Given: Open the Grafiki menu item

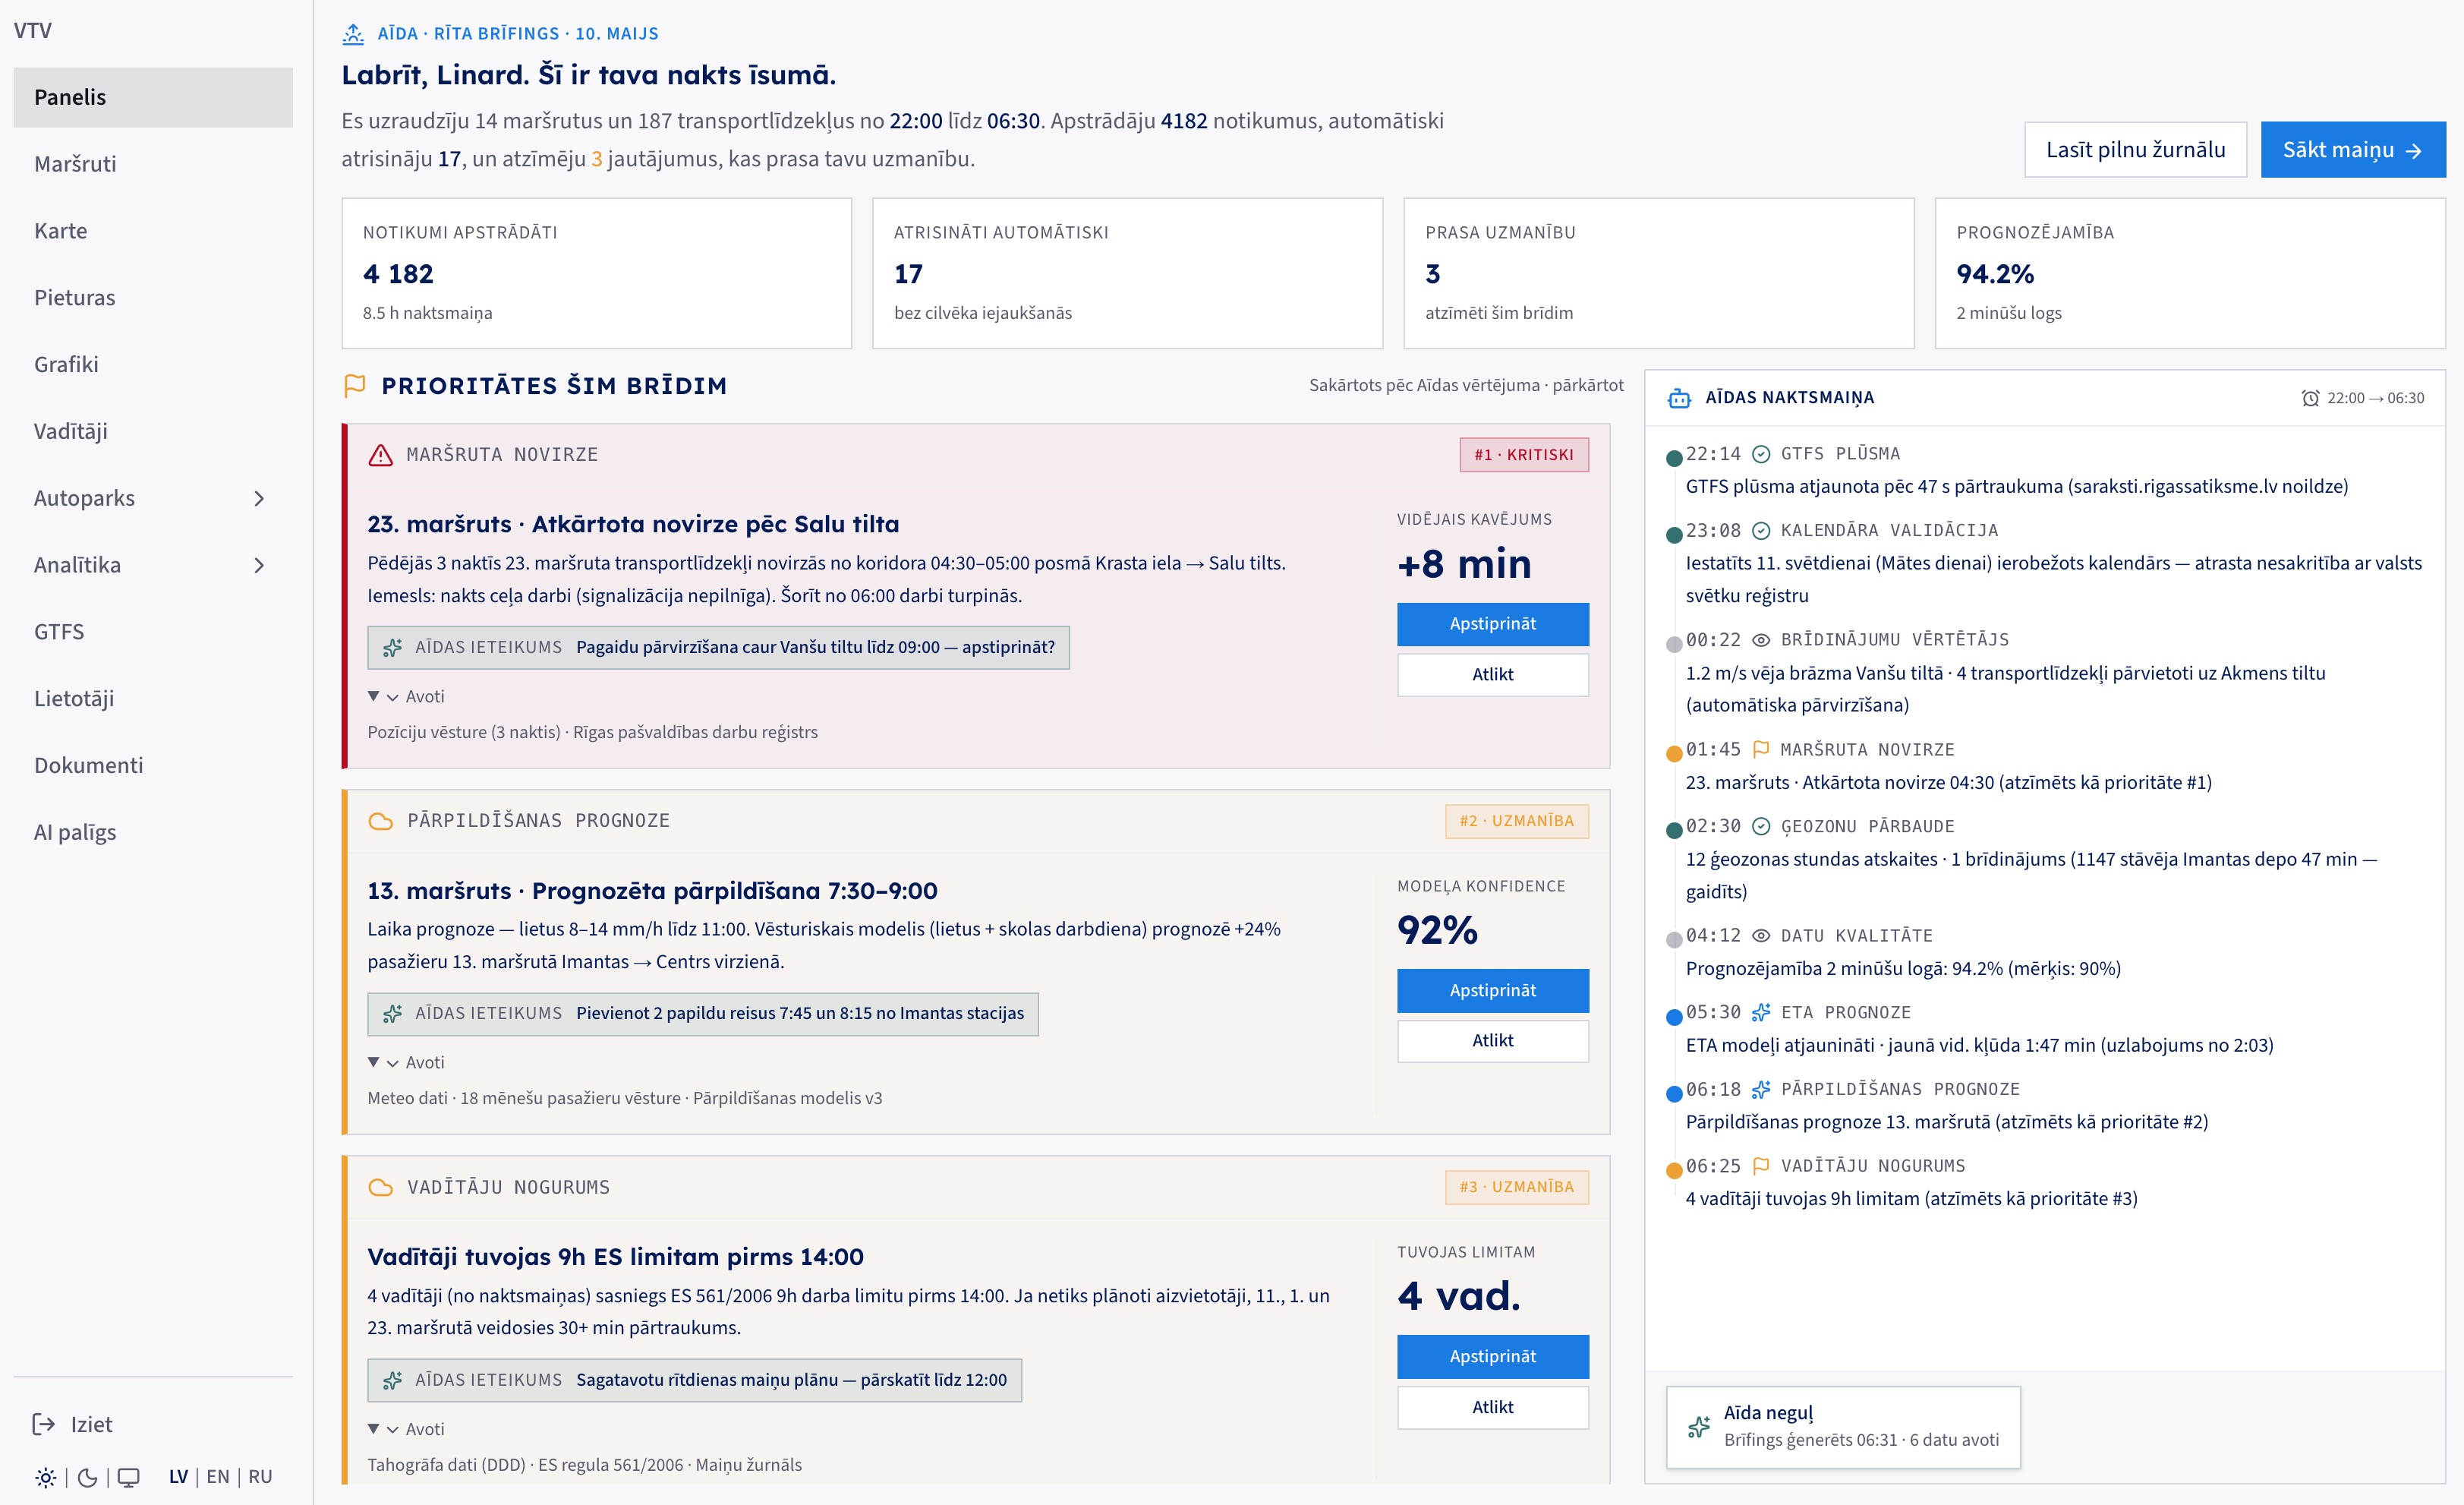Looking at the screenshot, I should pos(153,364).
